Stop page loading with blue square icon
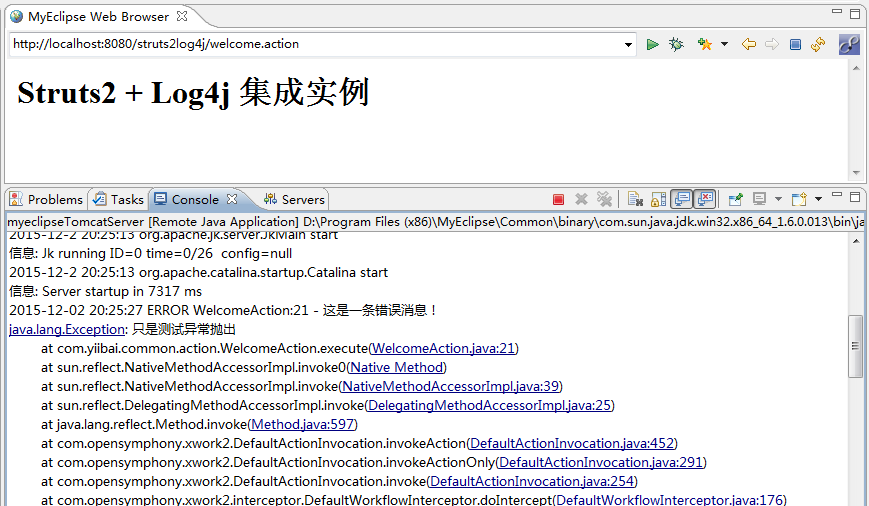869x506 pixels. [x=795, y=44]
